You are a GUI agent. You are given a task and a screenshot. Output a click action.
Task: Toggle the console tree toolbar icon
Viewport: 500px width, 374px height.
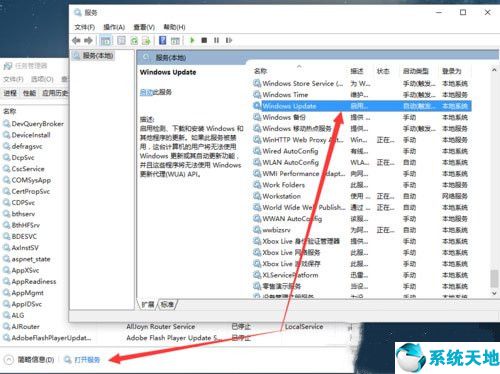pyautogui.click(x=105, y=41)
